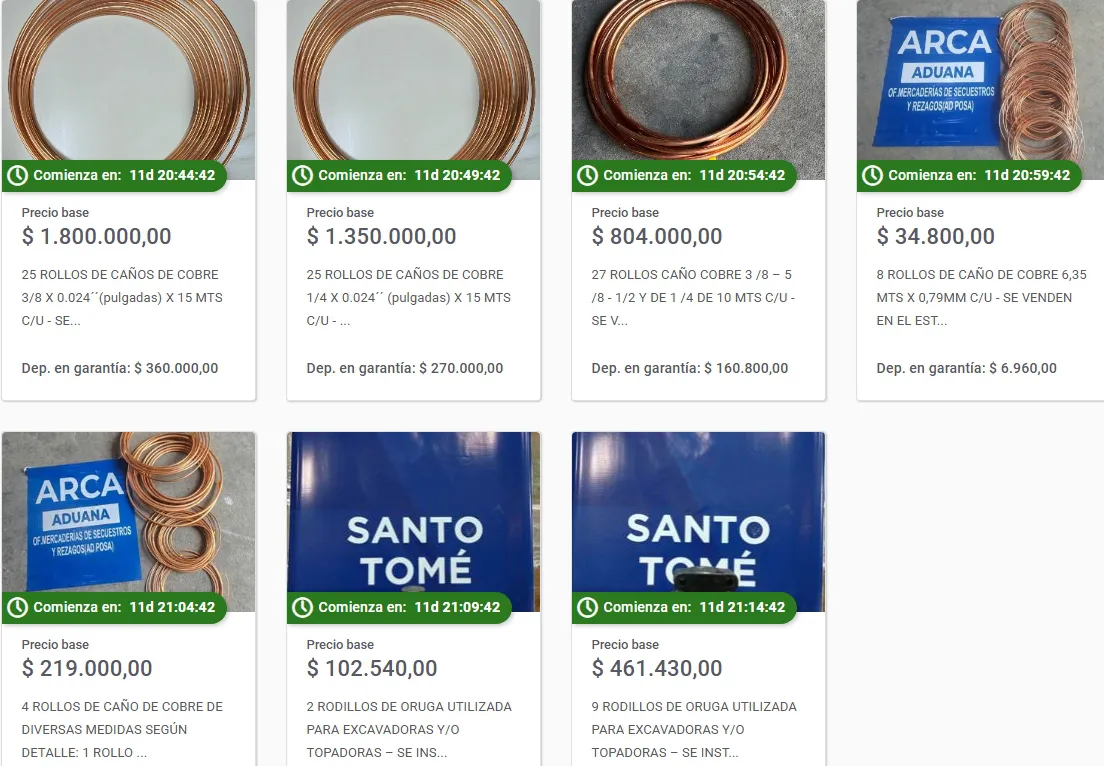Click clock icon on 11d 20:54:42 countdown
The width and height of the screenshot is (1104, 766).
tap(588, 175)
